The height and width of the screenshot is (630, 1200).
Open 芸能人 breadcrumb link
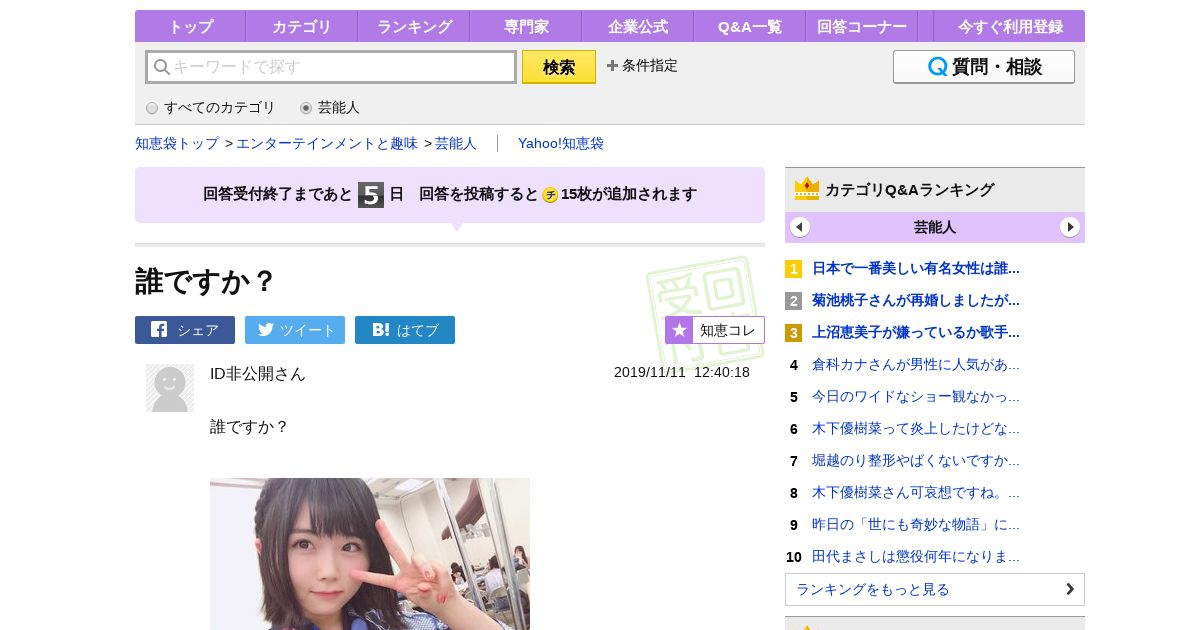point(456,143)
